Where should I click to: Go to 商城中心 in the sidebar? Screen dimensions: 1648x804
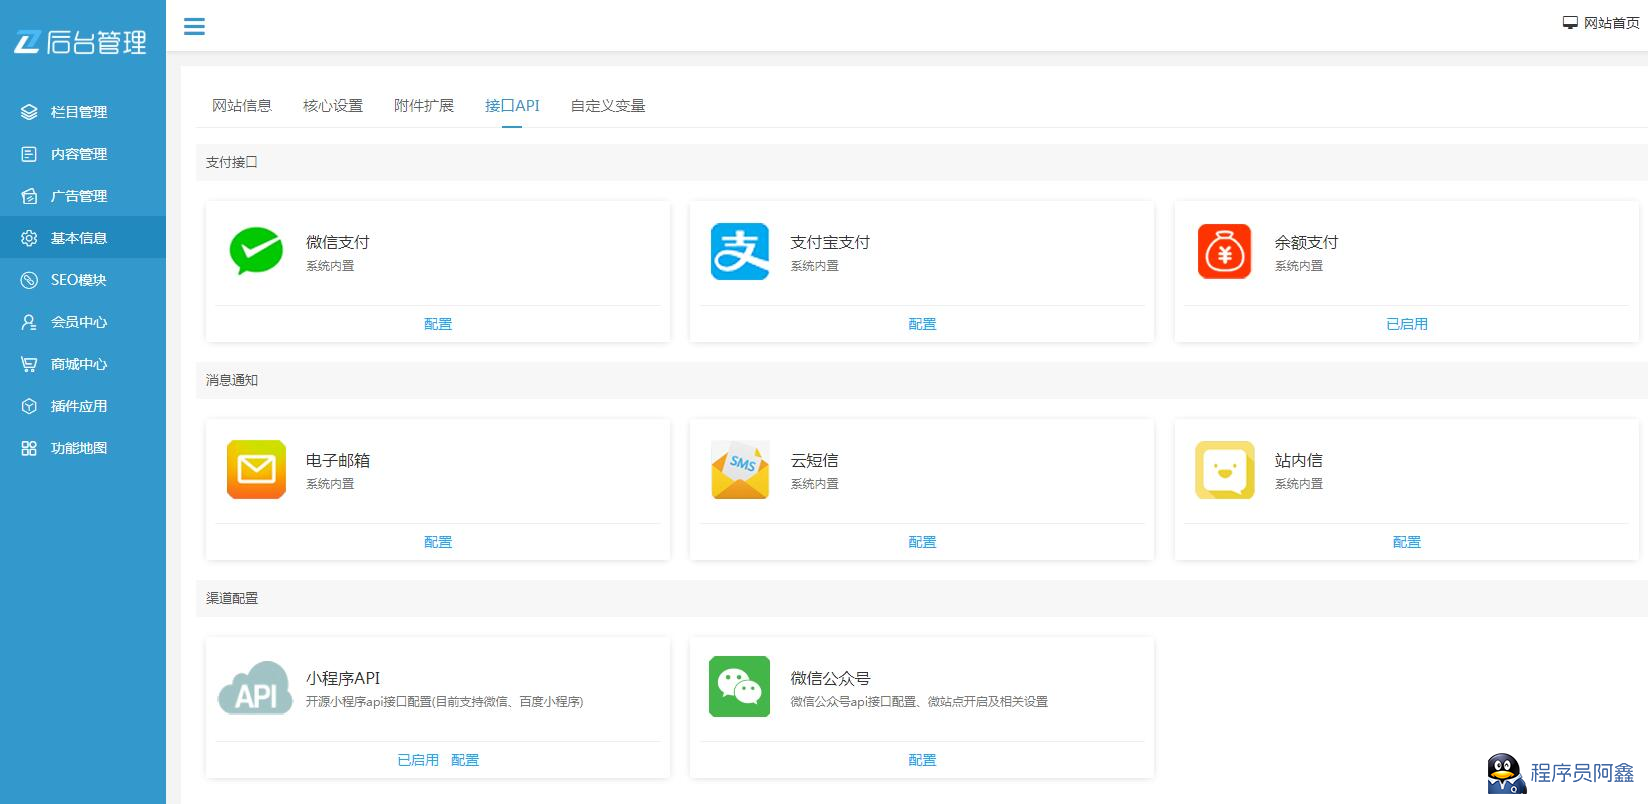[x=79, y=364]
